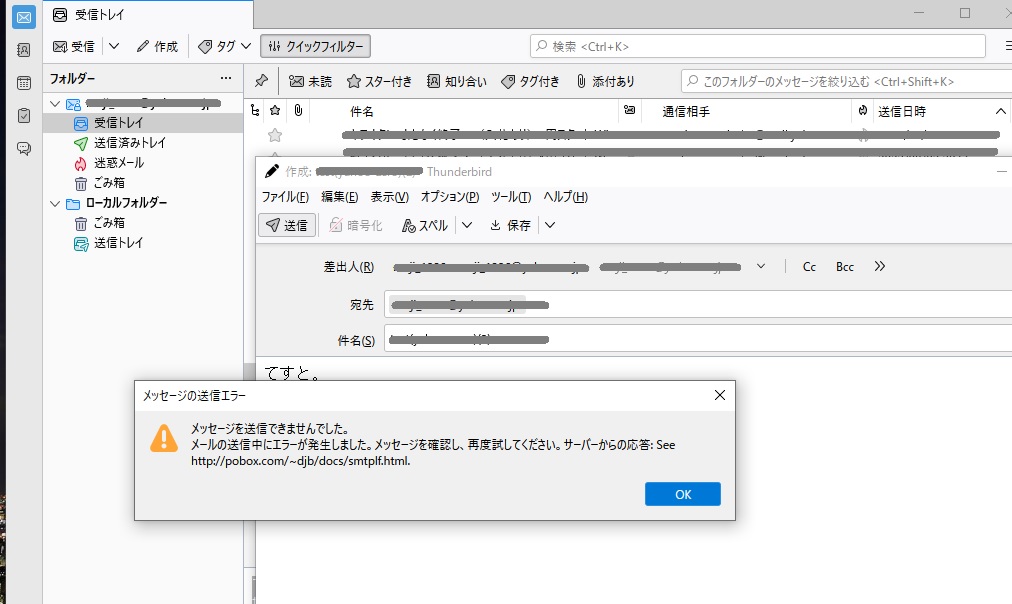Click the pin icon in quick filter bar

[x=261, y=81]
